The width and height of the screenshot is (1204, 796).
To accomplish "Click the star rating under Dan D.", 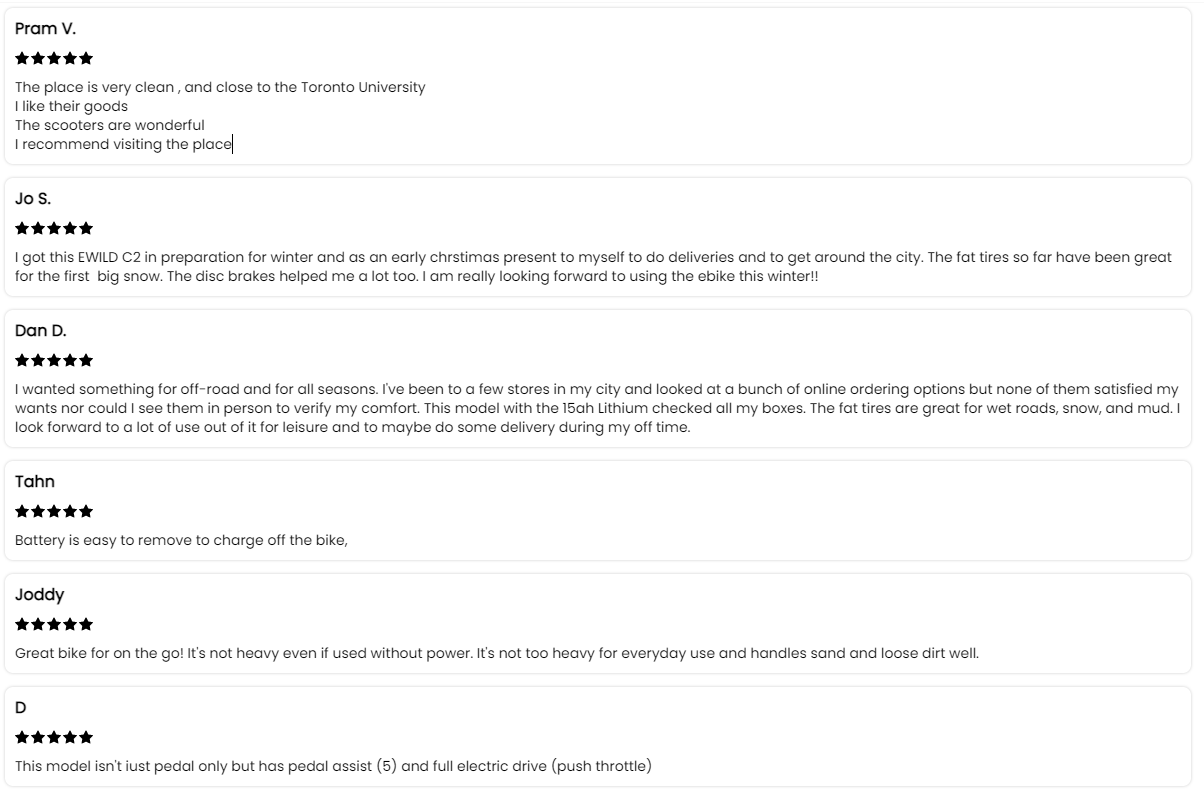I will (x=54, y=360).
